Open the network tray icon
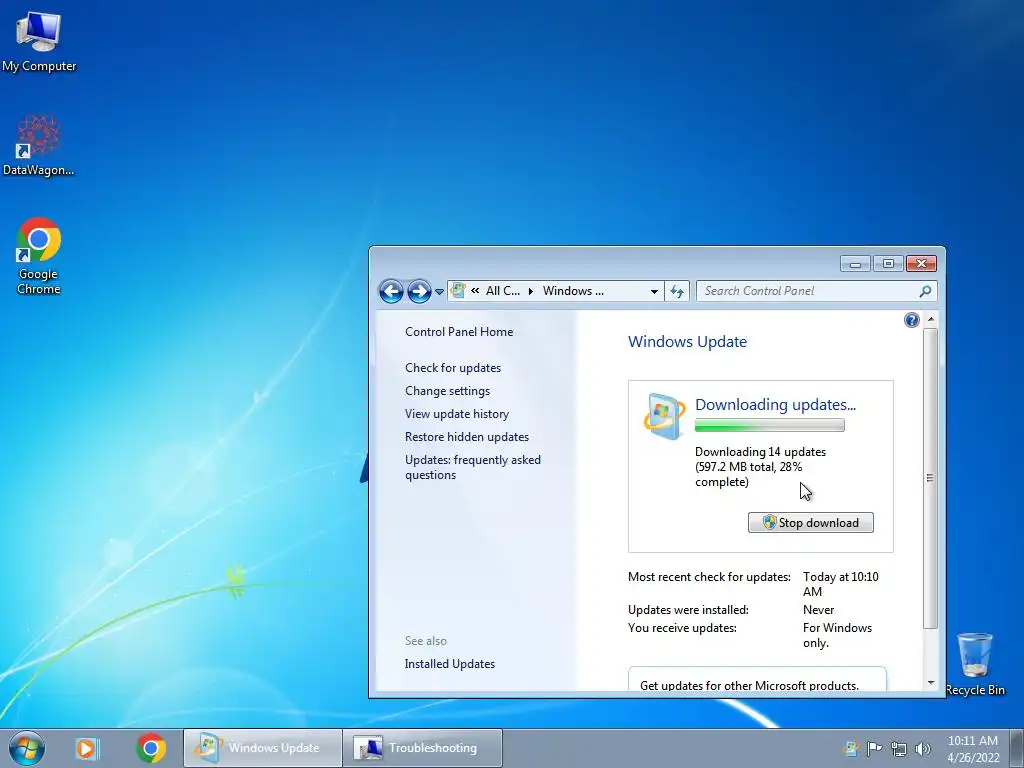Screen dimensions: 1024x768 tap(899, 748)
